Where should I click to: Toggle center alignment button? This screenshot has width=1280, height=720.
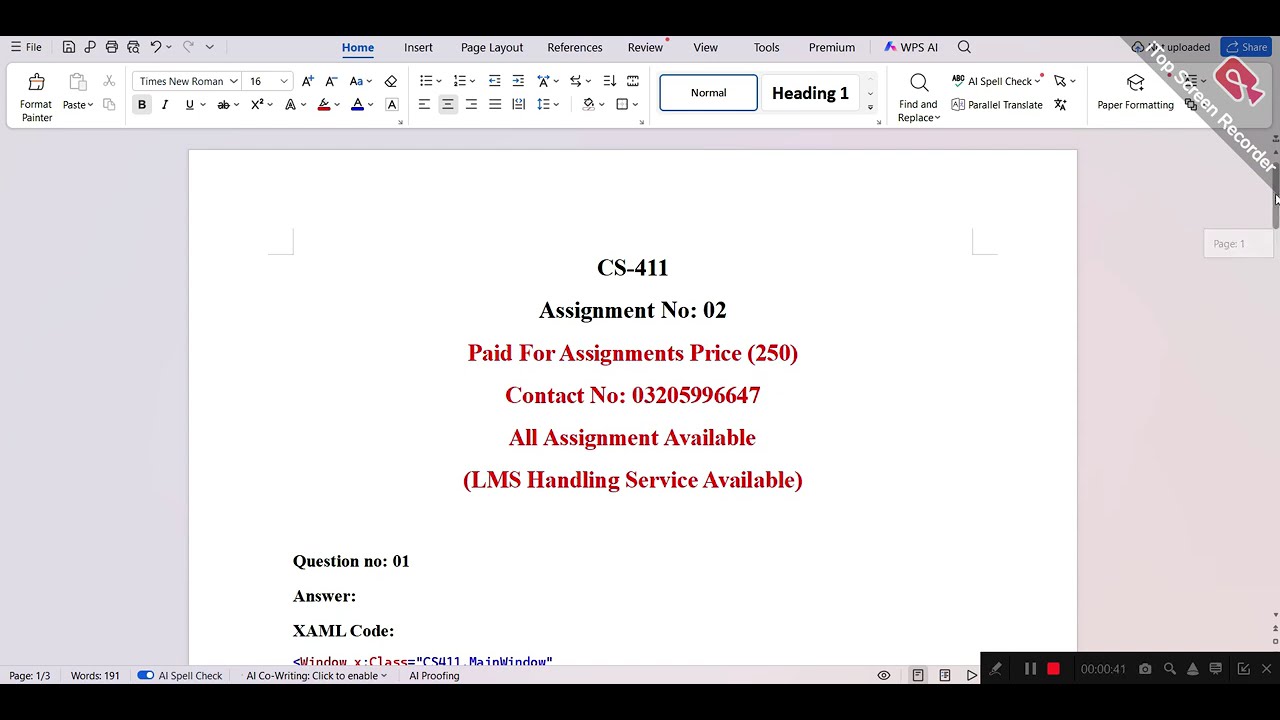click(447, 104)
